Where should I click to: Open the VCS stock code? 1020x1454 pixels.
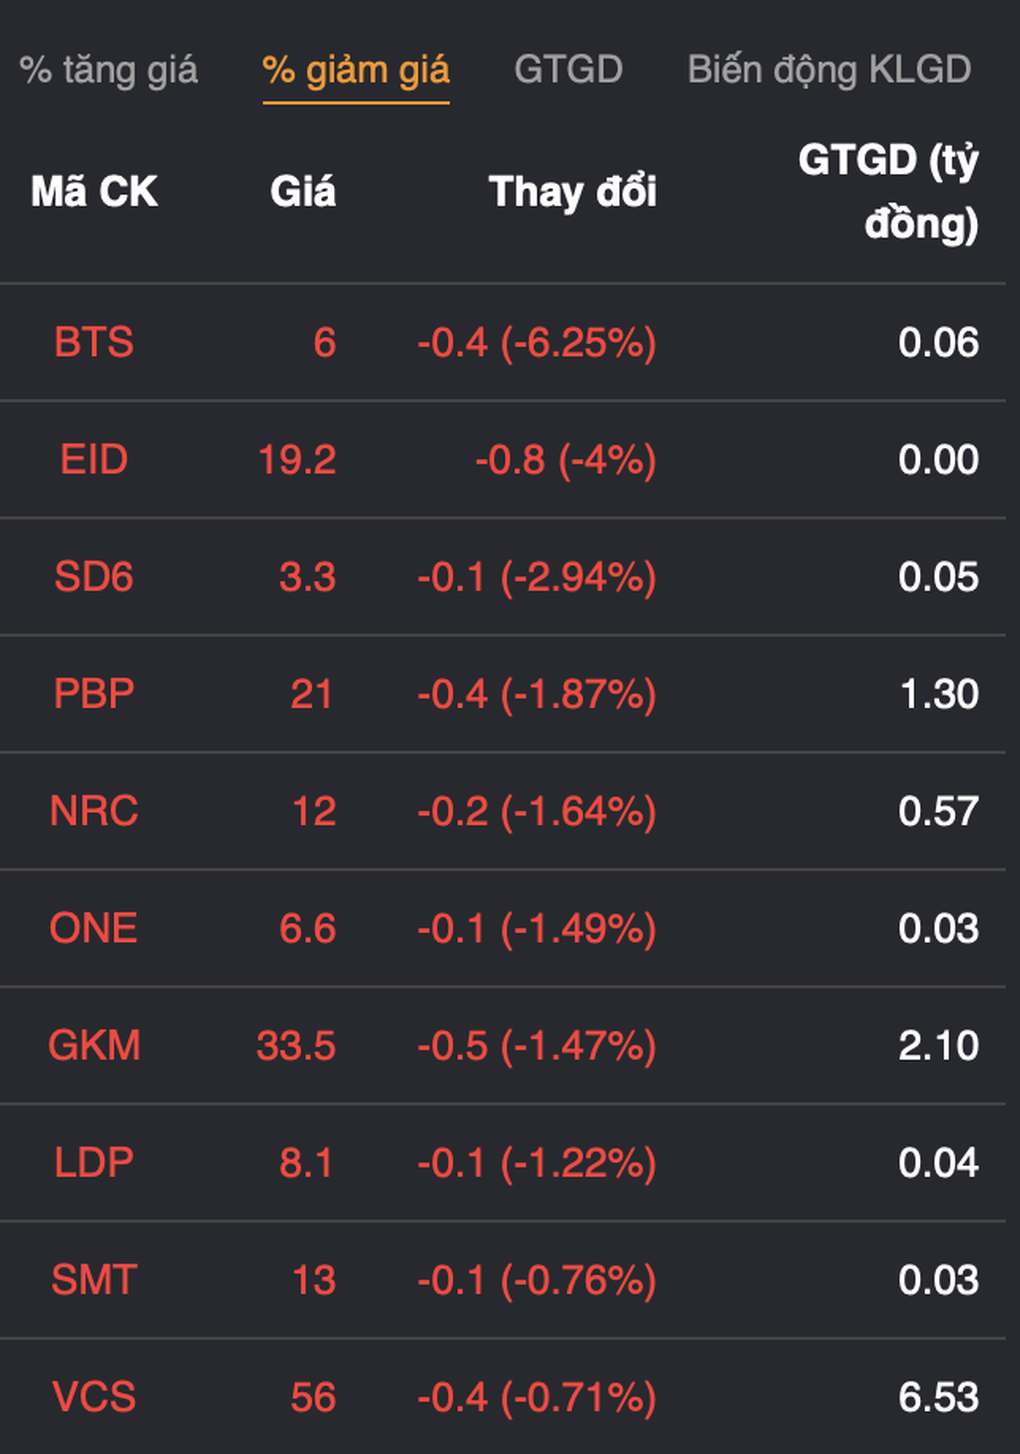pyautogui.click(x=94, y=1397)
